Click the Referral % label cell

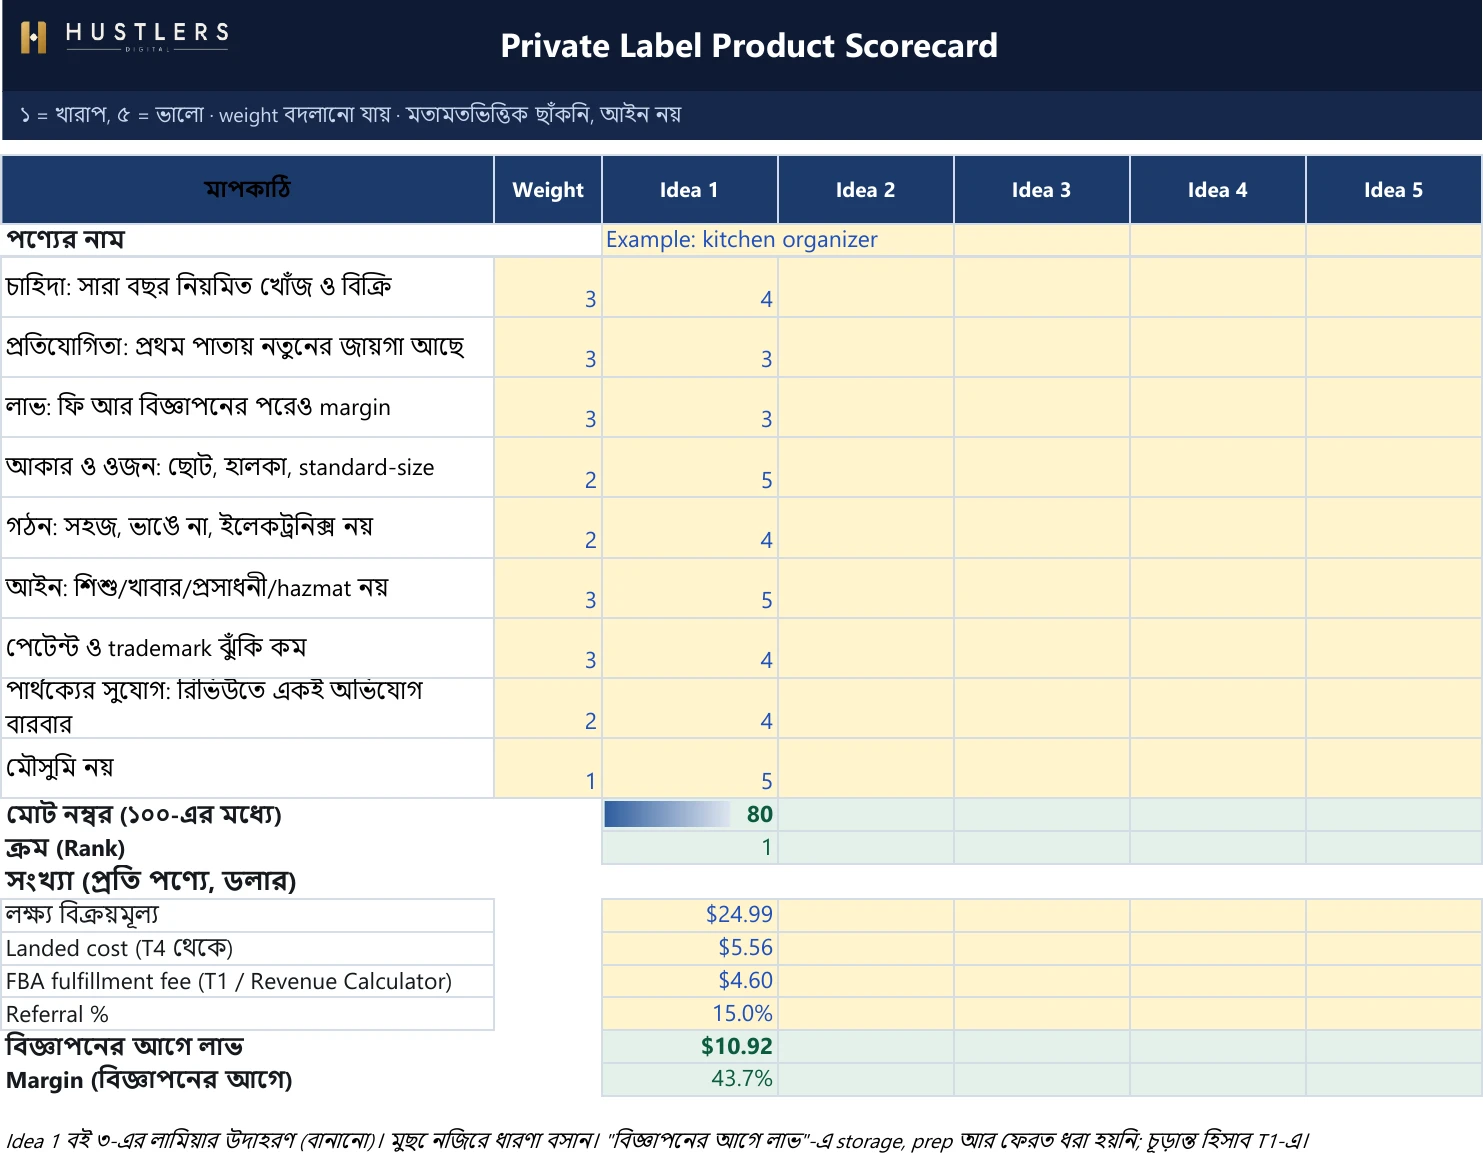pos(248,1014)
